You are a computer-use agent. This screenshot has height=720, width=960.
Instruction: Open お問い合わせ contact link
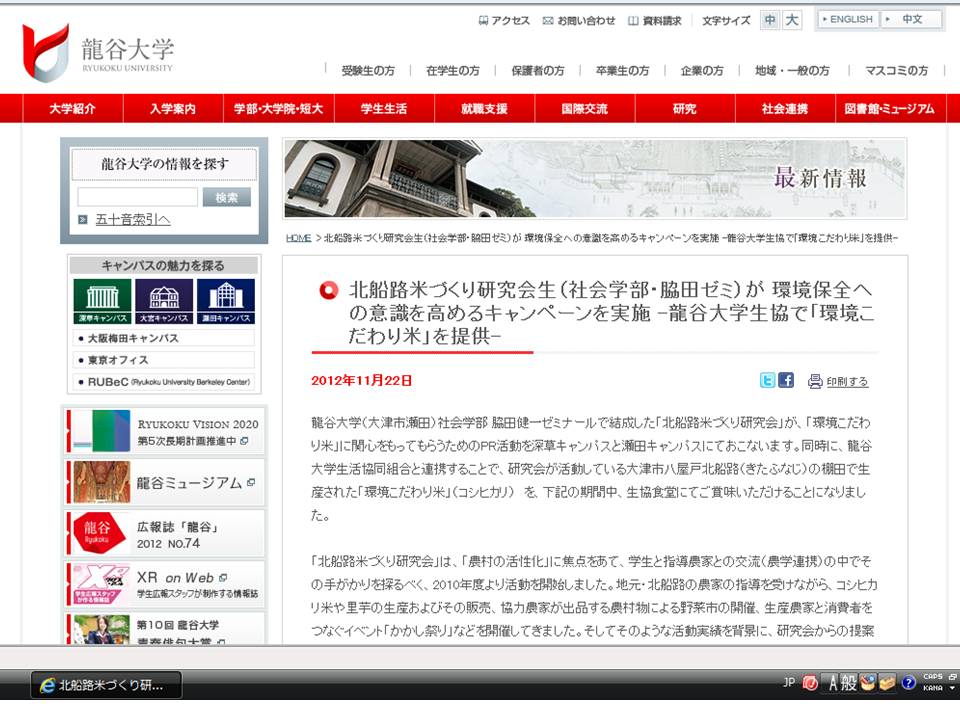(x=579, y=21)
